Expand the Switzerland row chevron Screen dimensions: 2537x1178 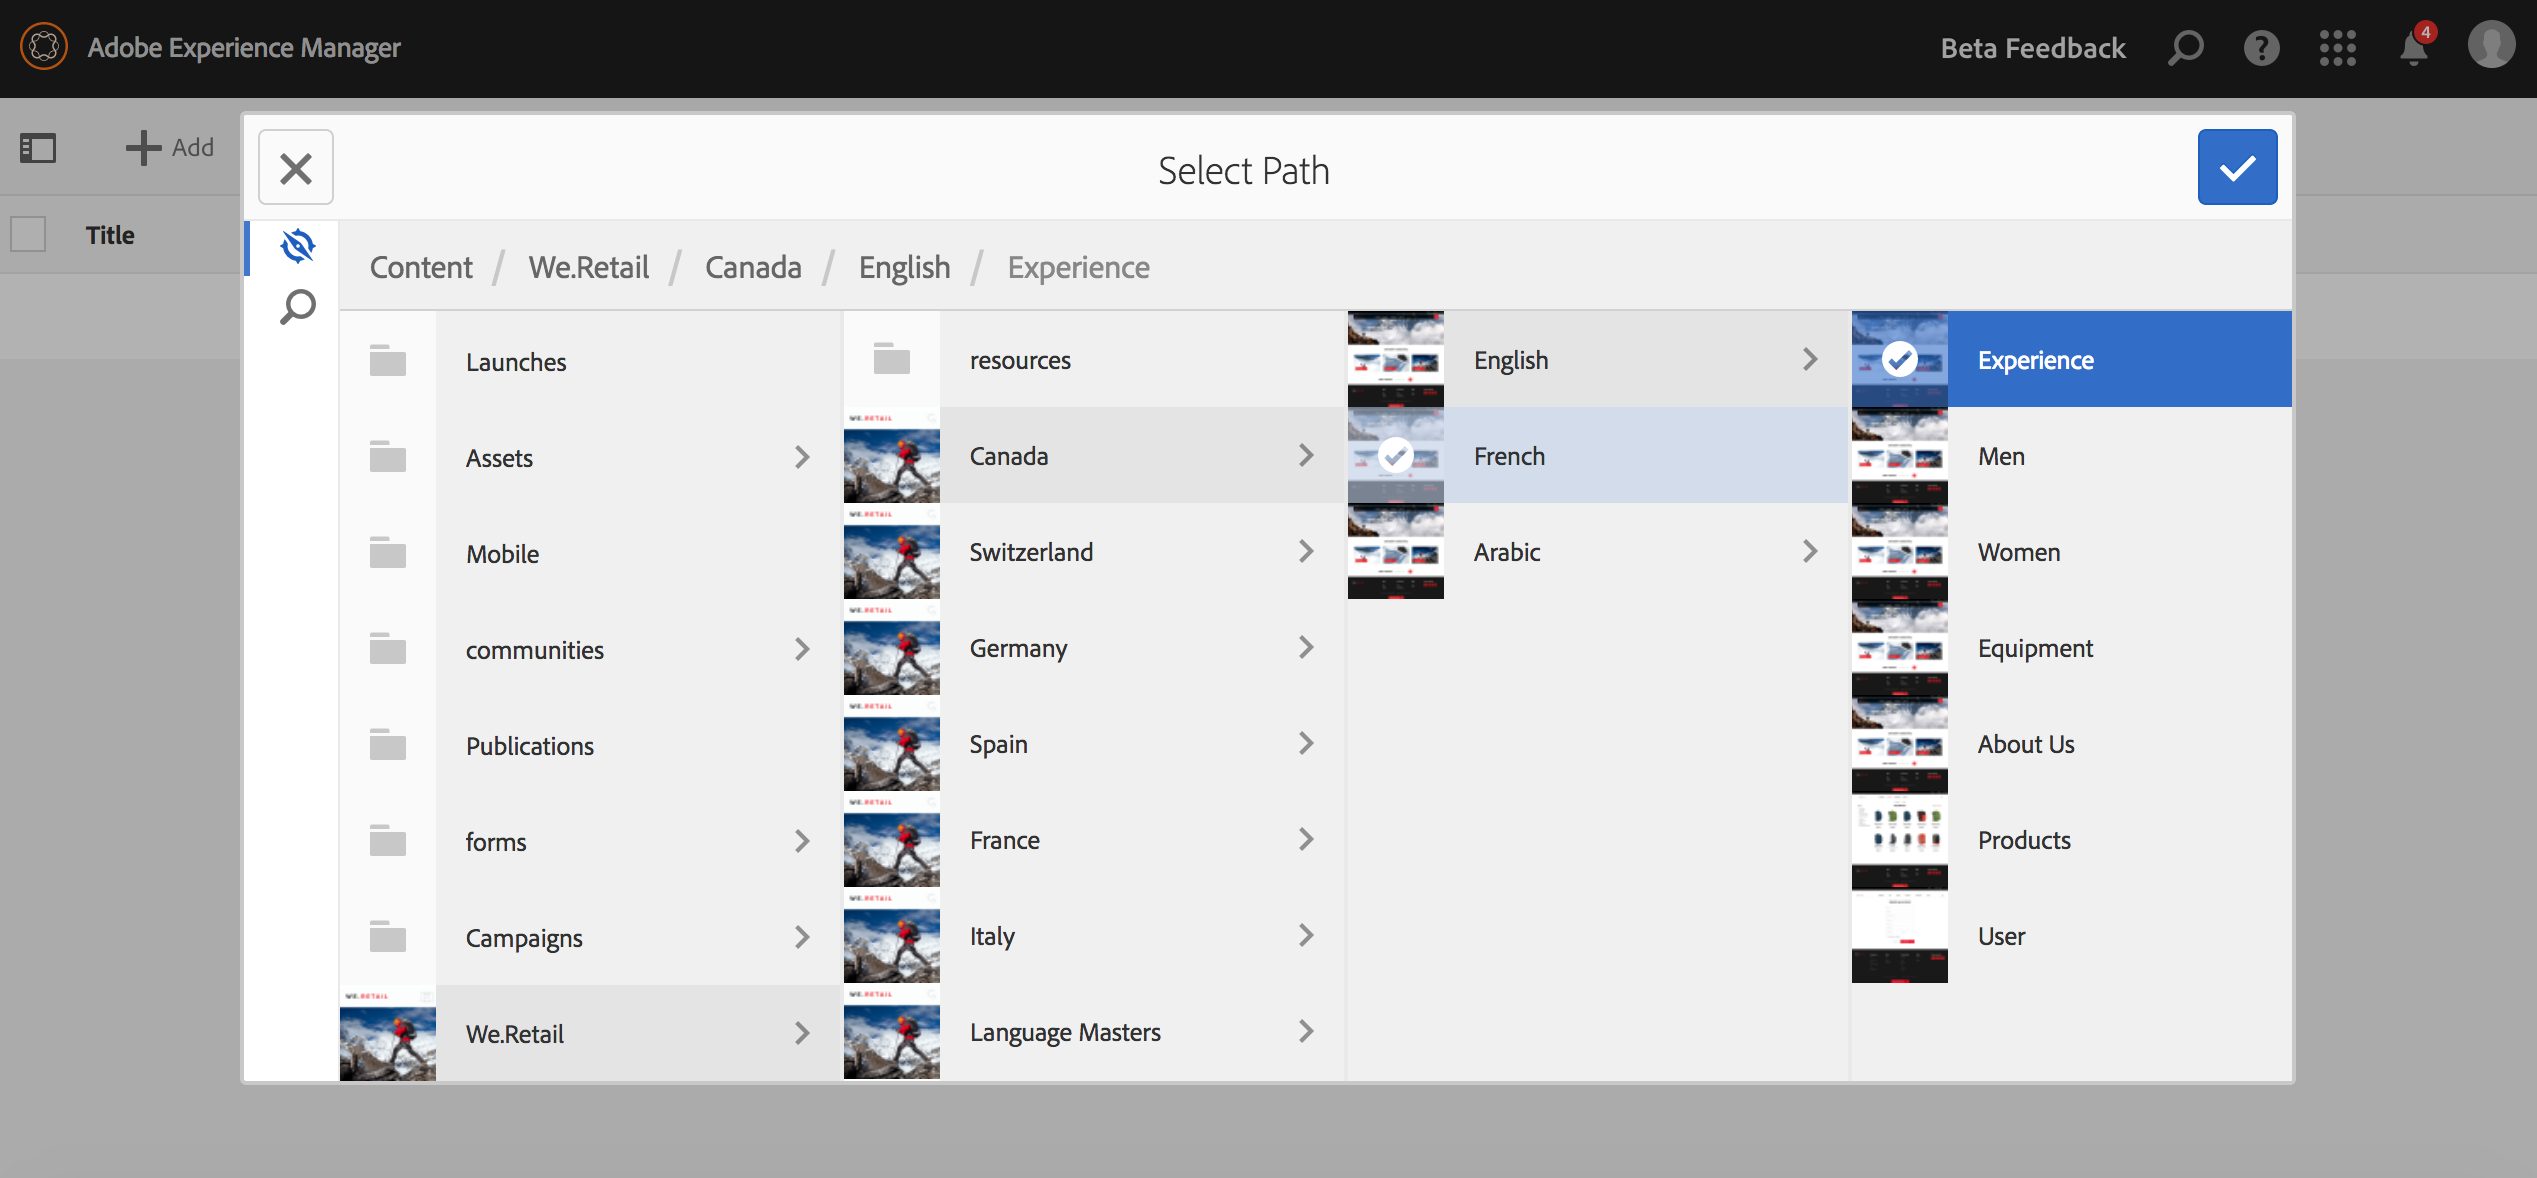click(x=1305, y=552)
